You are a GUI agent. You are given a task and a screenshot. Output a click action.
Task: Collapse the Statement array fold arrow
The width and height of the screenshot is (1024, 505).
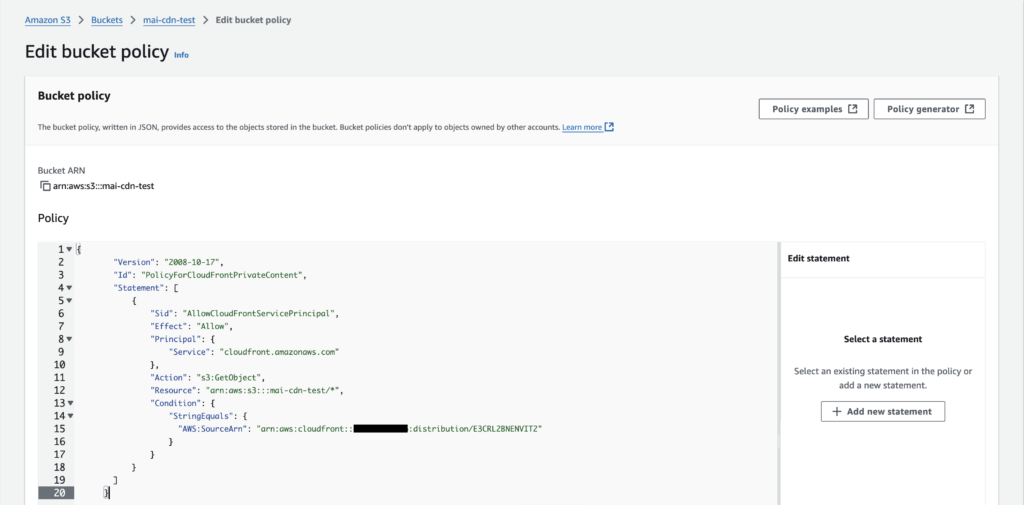[69, 288]
